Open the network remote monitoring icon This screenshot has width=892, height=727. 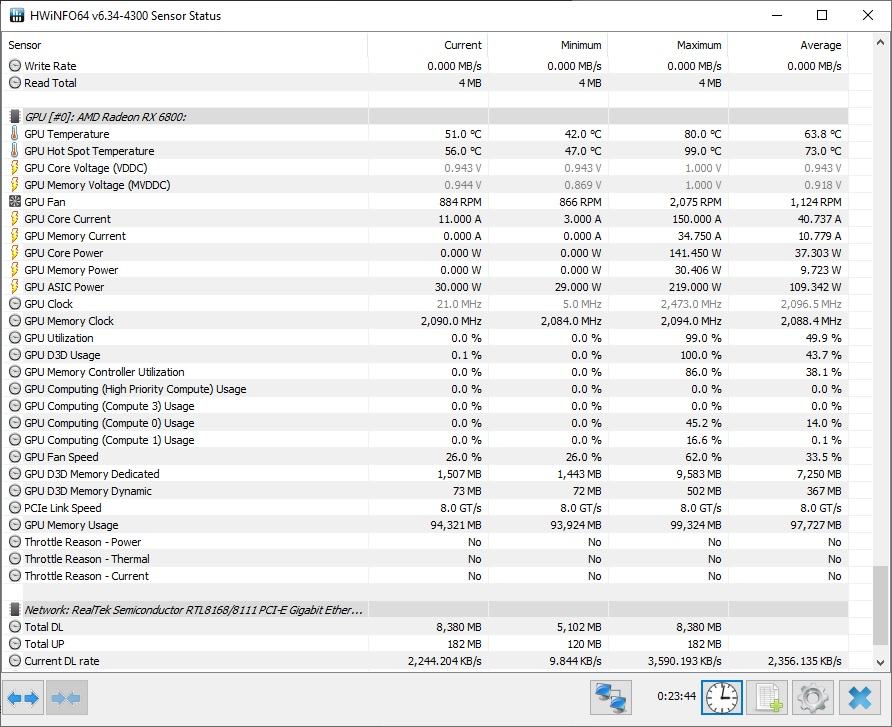610,697
